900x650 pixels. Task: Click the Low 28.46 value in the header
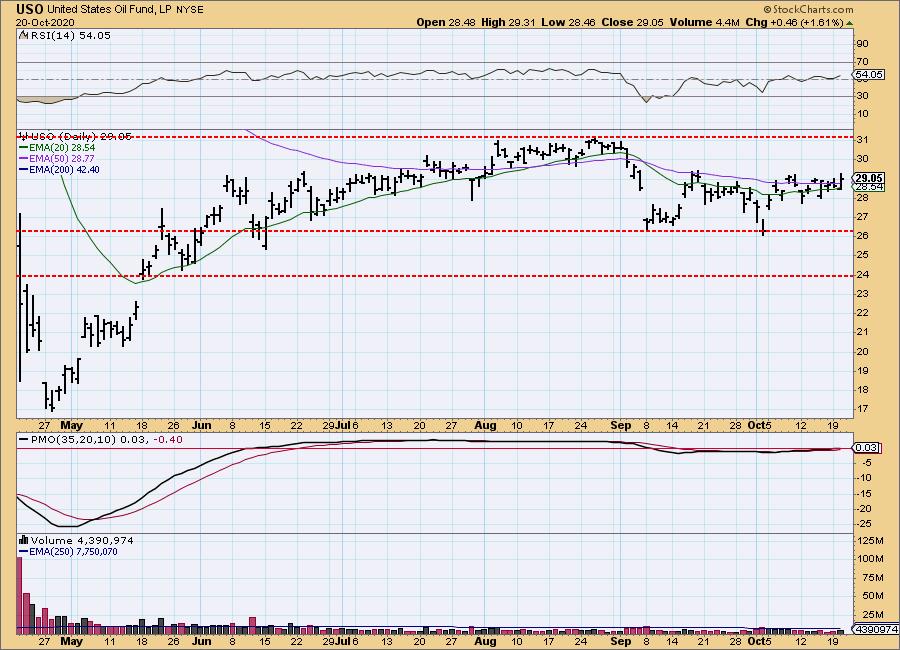(x=569, y=22)
